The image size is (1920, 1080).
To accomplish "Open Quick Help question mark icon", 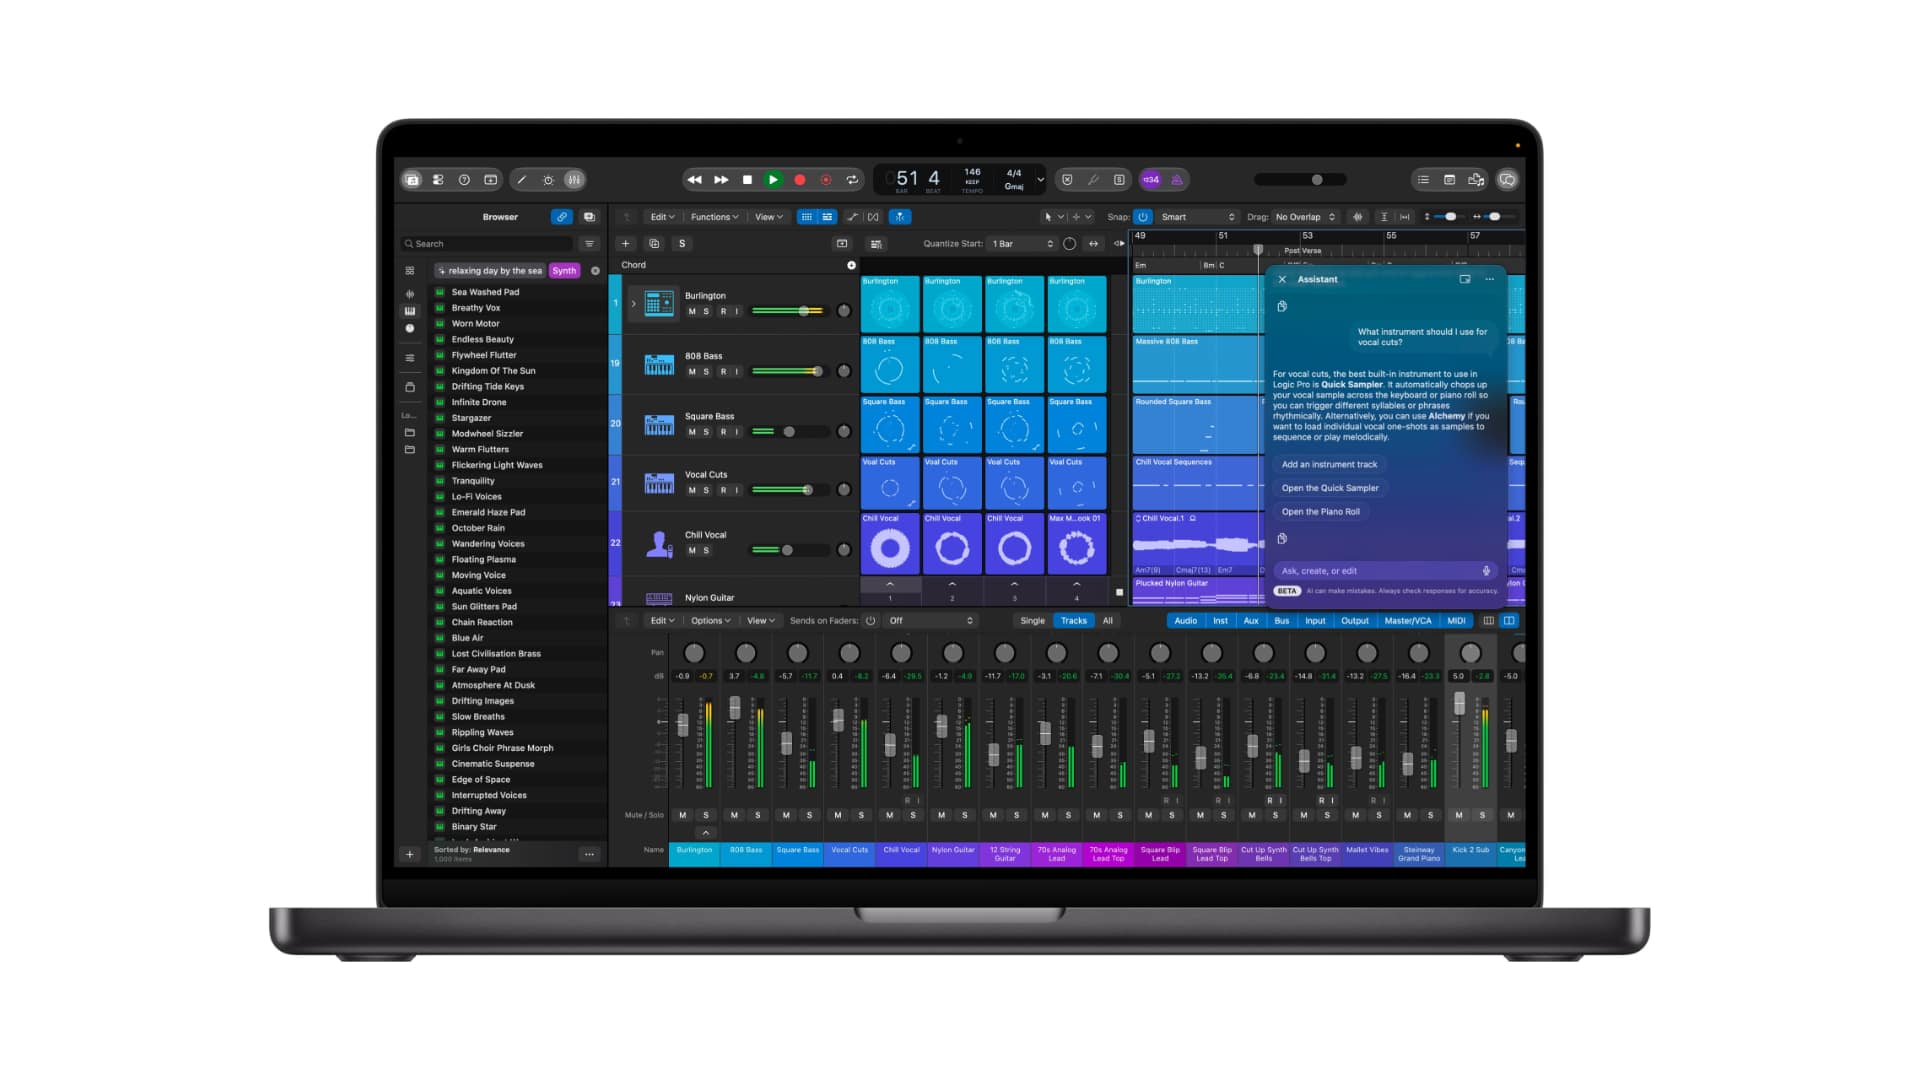I will [x=464, y=180].
